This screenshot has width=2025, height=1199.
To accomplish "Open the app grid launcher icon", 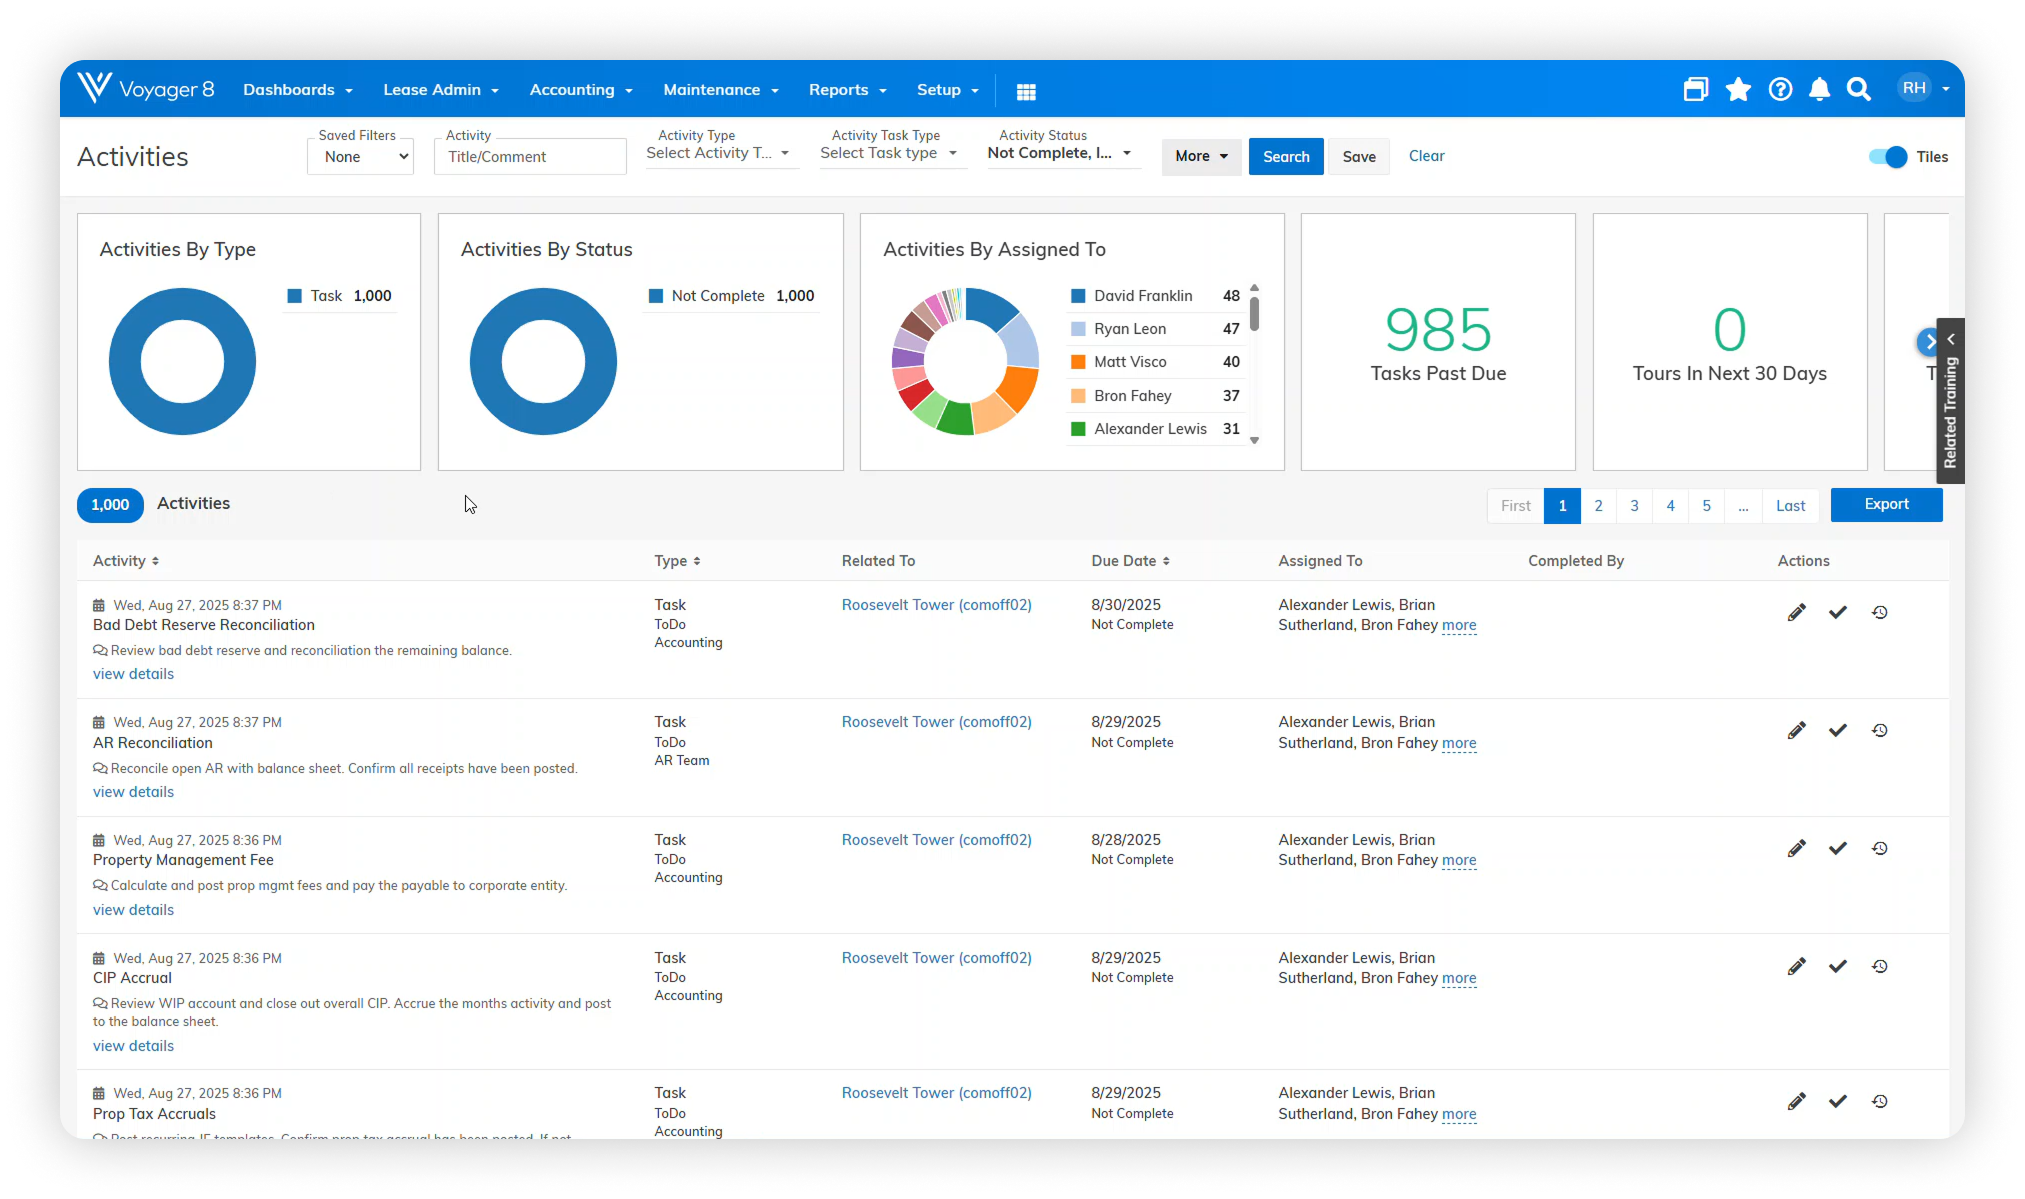I will coord(1026,92).
